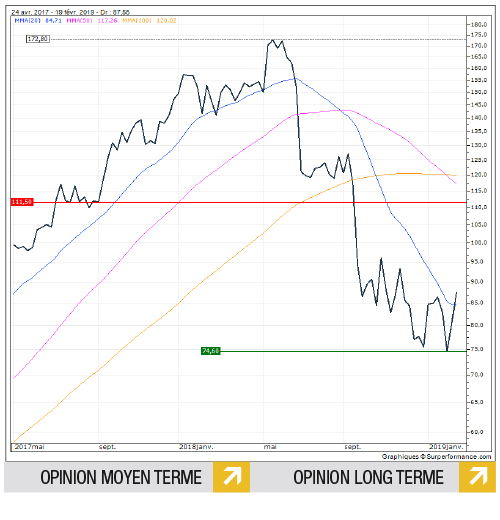Click the 85,0 price axis value
The width and height of the screenshot is (500, 520).
pos(477,303)
